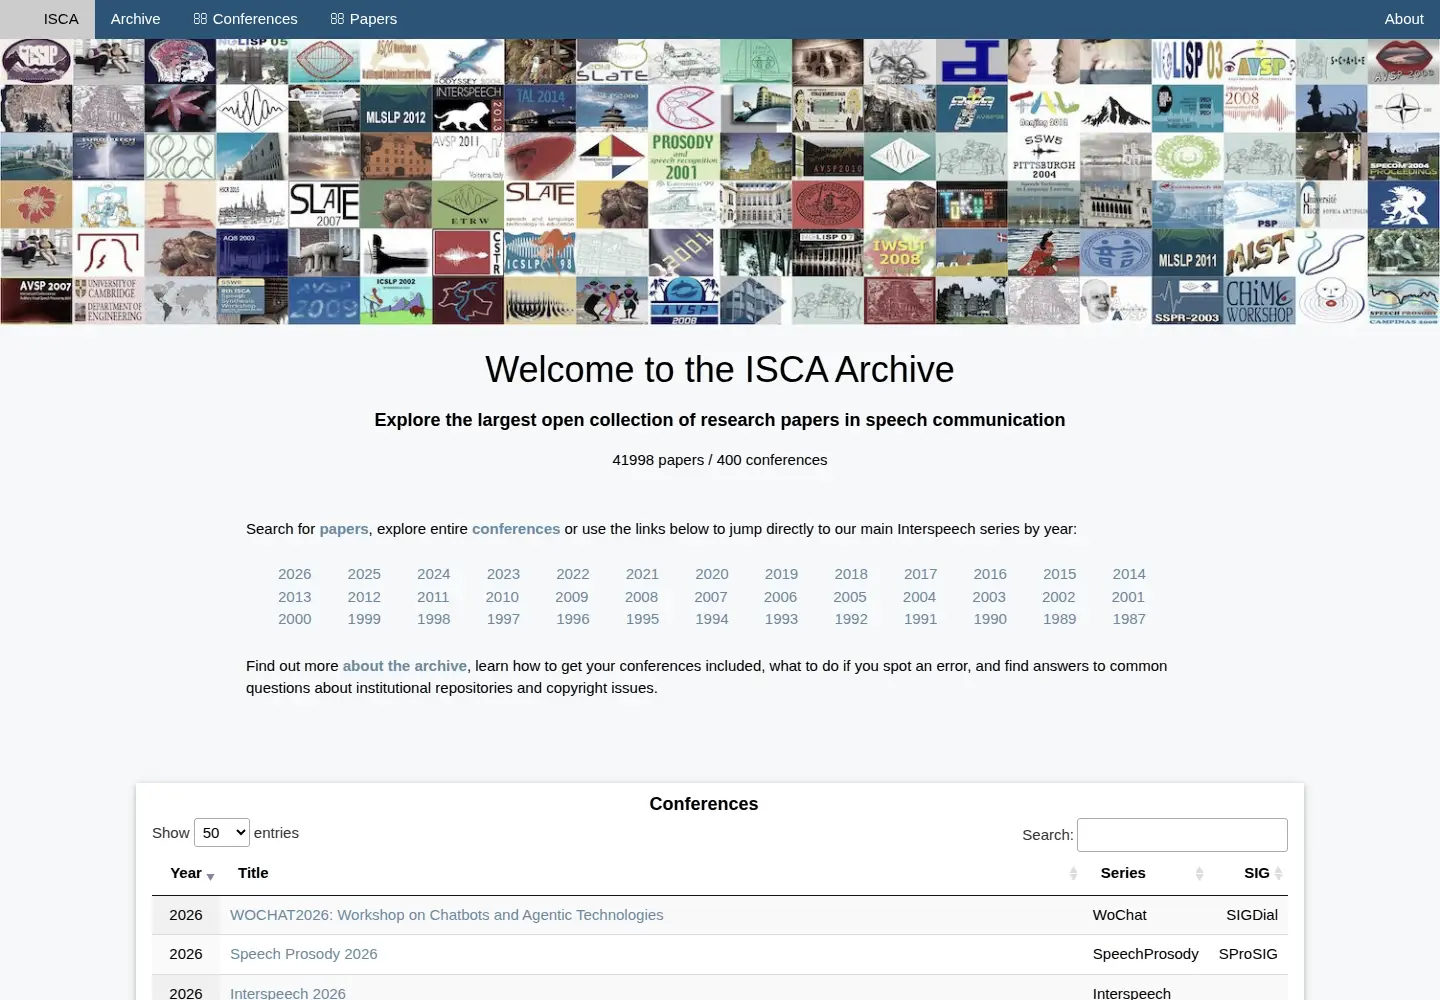The height and width of the screenshot is (1000, 1440).
Task: Click the SIGDial cell in WOCHAT2026 row
Action: pyautogui.click(x=1252, y=915)
